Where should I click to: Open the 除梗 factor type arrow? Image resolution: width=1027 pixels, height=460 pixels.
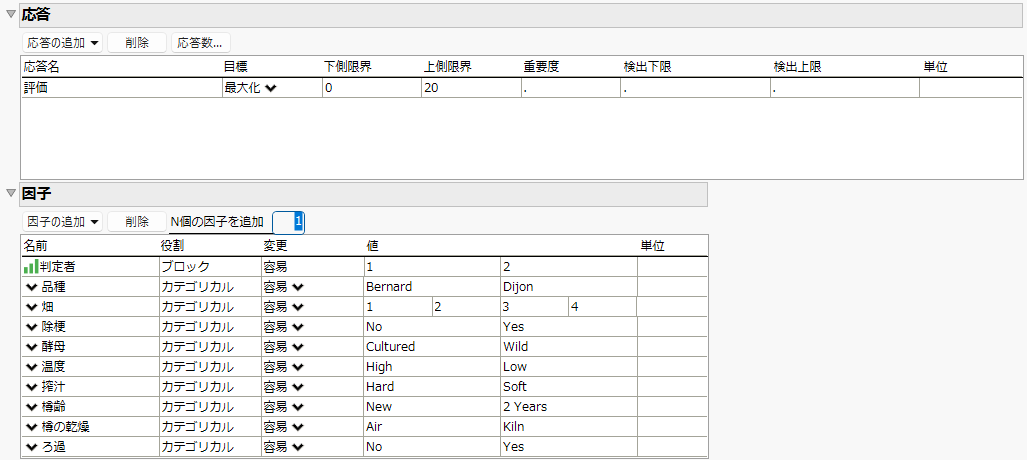pos(31,327)
